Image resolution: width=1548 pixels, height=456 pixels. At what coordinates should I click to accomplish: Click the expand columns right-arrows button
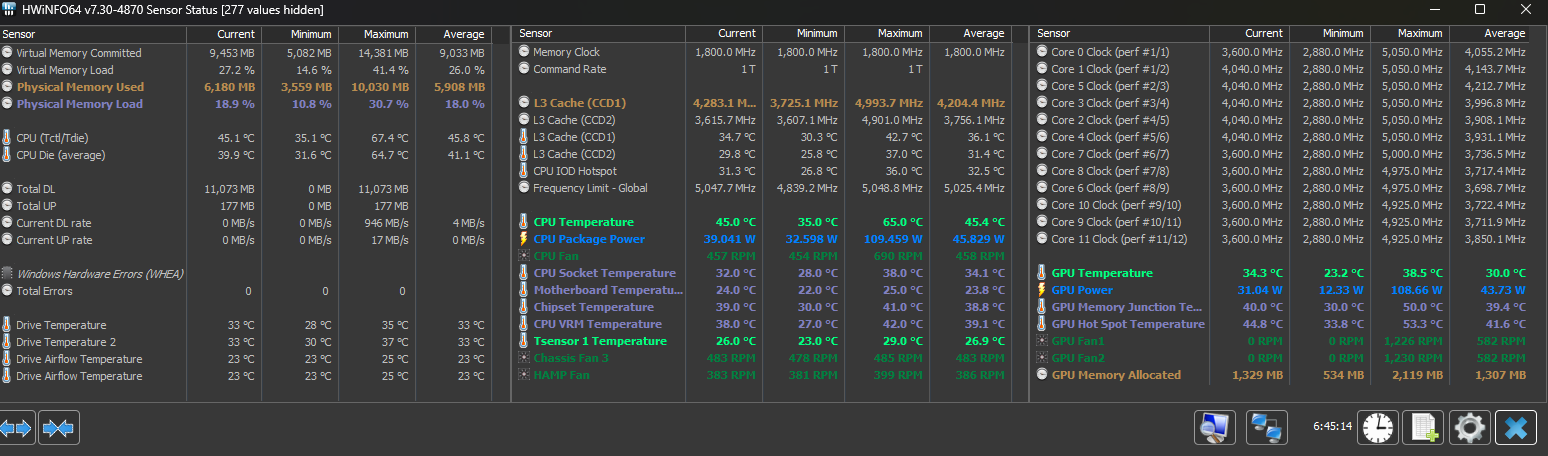coord(18,428)
